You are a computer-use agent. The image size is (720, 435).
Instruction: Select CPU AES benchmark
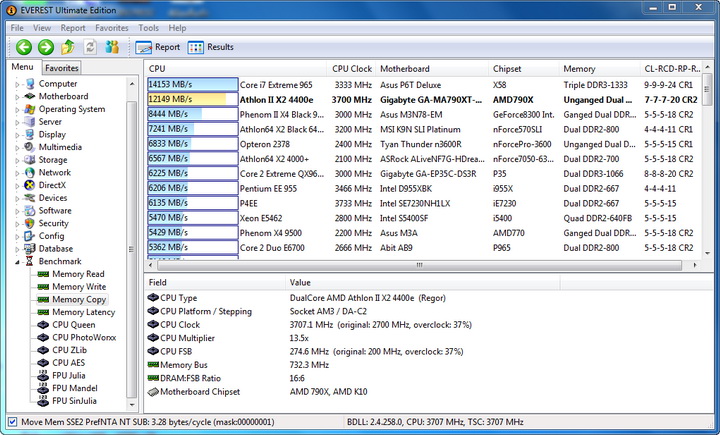click(x=68, y=363)
